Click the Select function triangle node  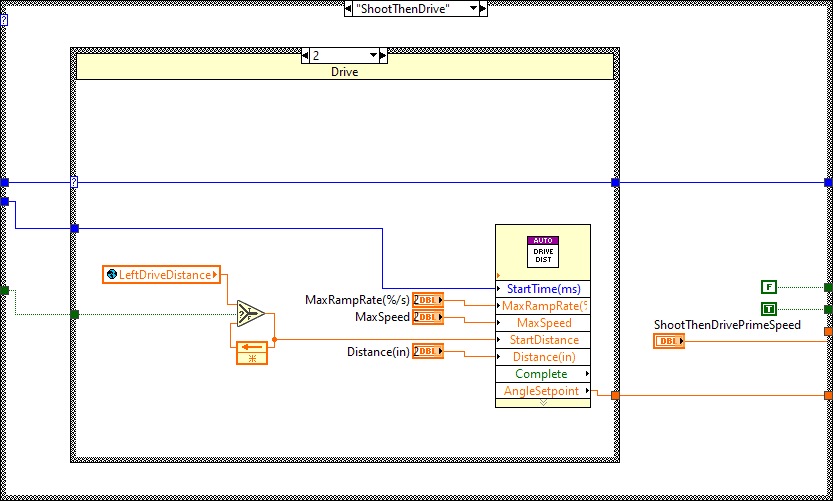246,314
